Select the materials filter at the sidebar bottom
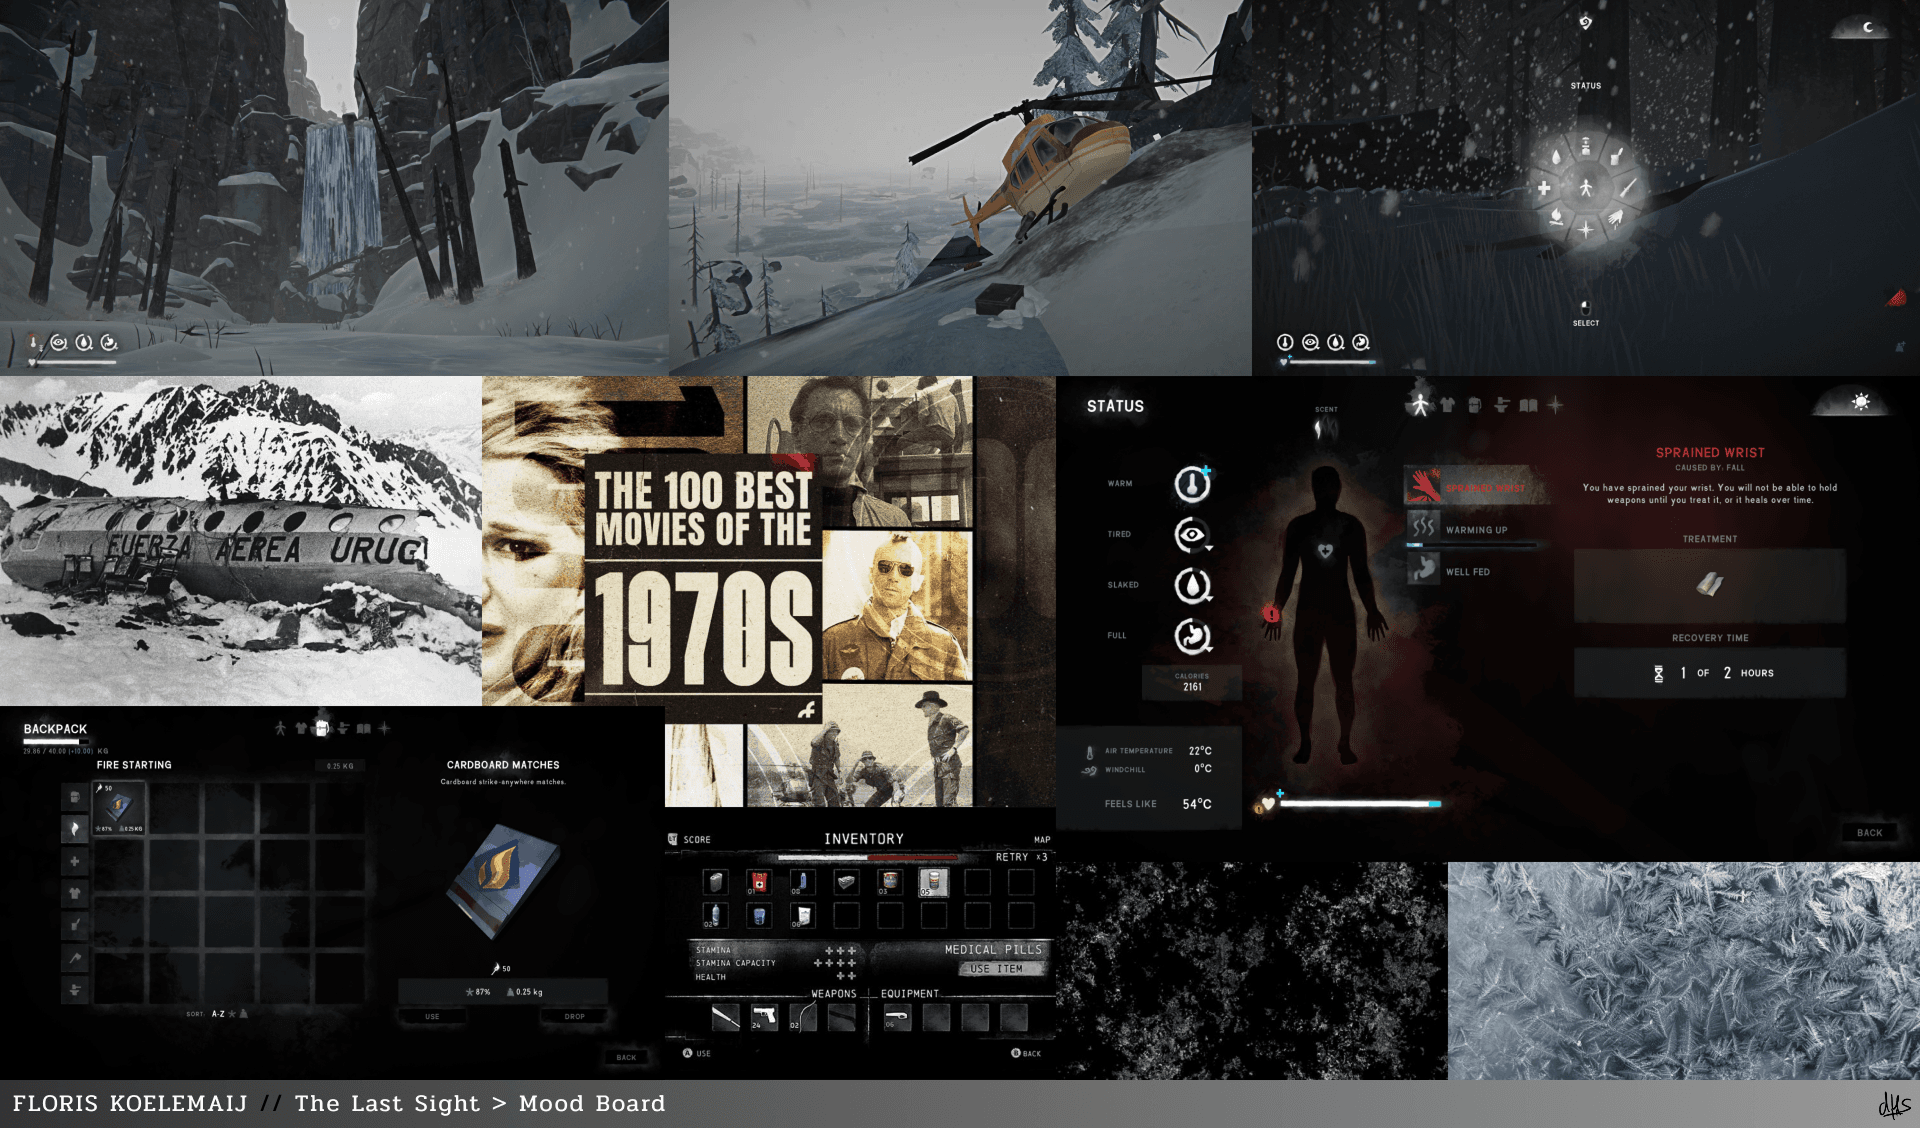Viewport: 1920px width, 1128px height. [x=74, y=989]
